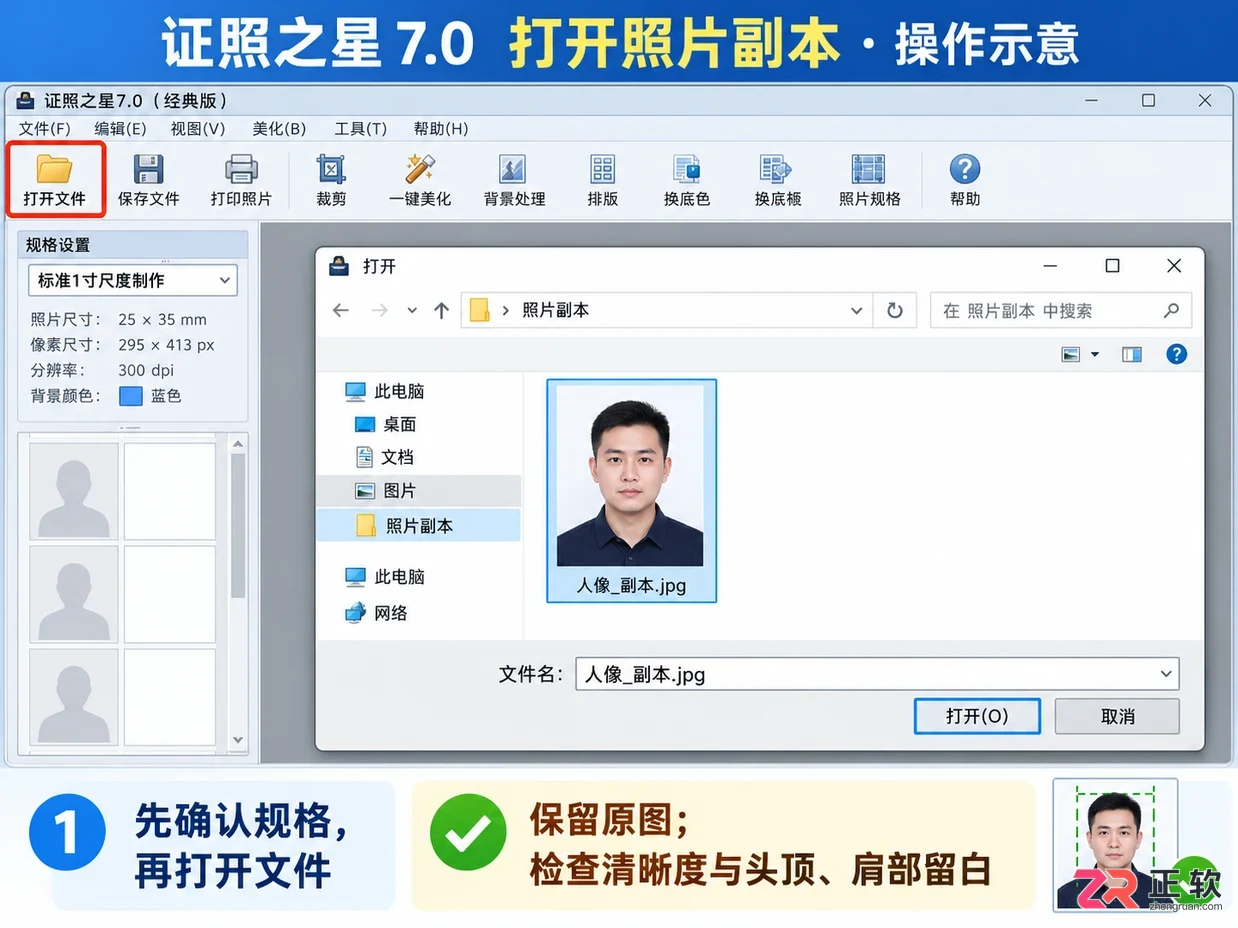1238x928 pixels.
Task: Open the 编辑(E) menu
Action: coord(121,129)
